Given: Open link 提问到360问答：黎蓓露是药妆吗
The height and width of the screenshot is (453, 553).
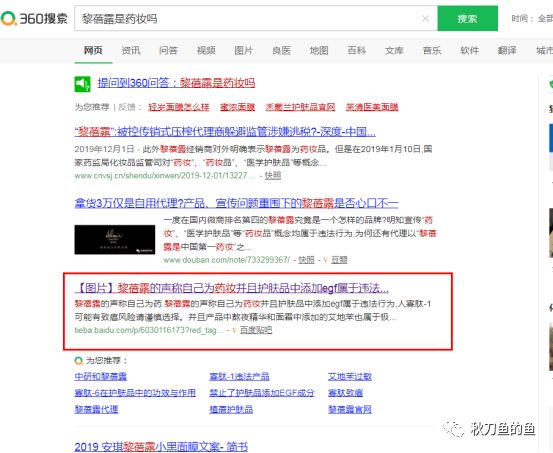Looking at the screenshot, I should [x=176, y=83].
